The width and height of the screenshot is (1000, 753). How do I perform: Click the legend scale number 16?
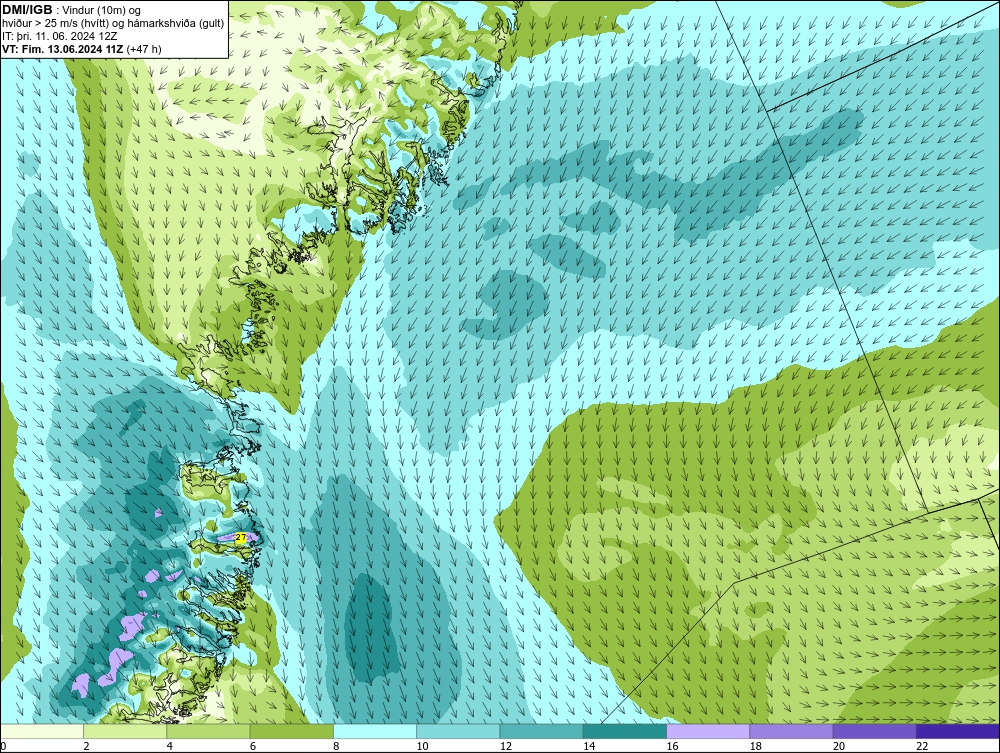click(672, 747)
